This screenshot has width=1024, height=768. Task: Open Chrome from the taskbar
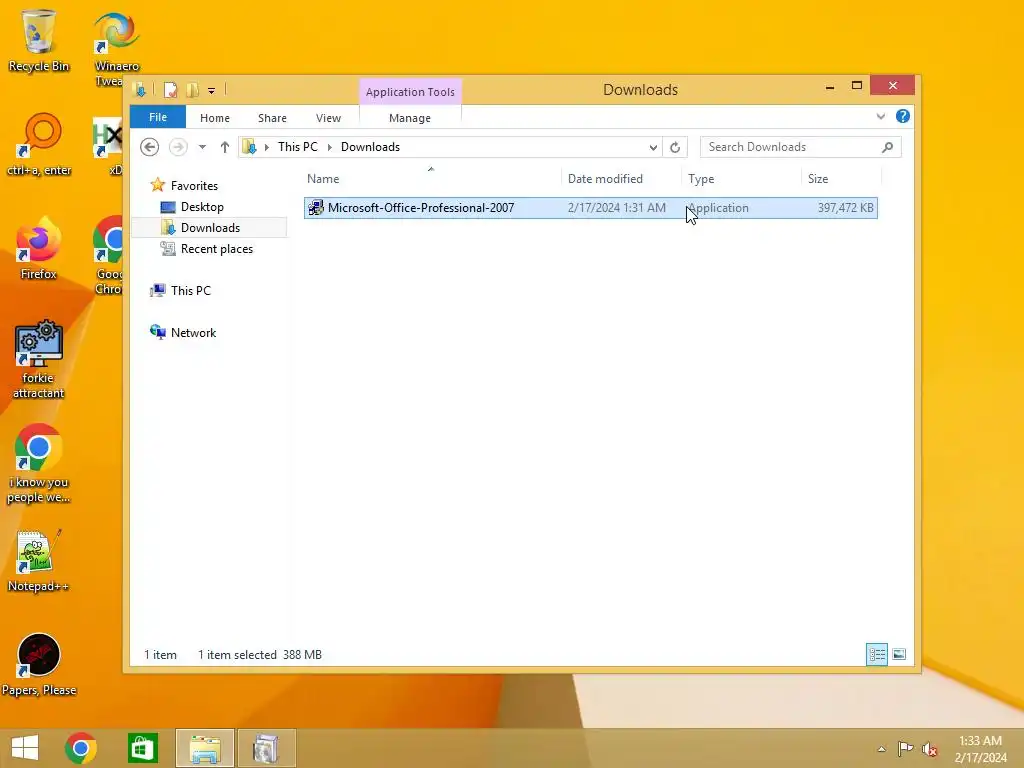click(x=81, y=748)
